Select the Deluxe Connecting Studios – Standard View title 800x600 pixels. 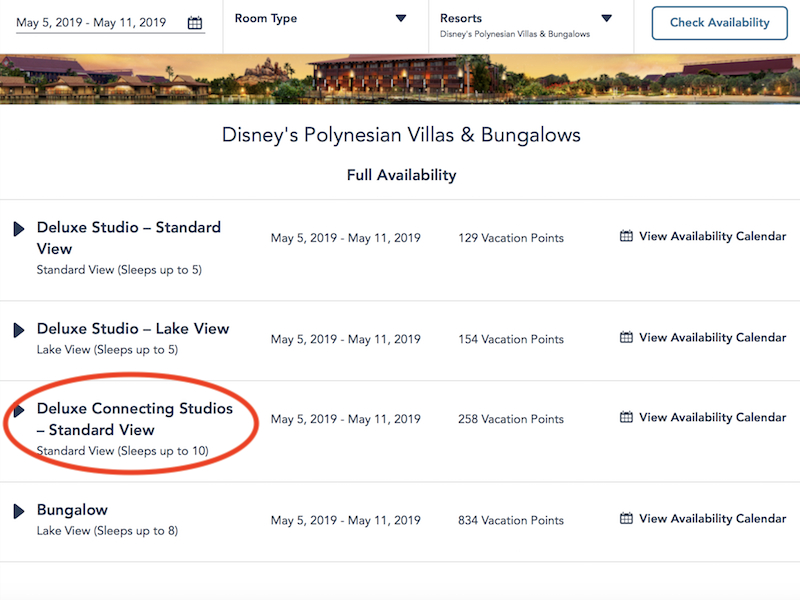135,419
